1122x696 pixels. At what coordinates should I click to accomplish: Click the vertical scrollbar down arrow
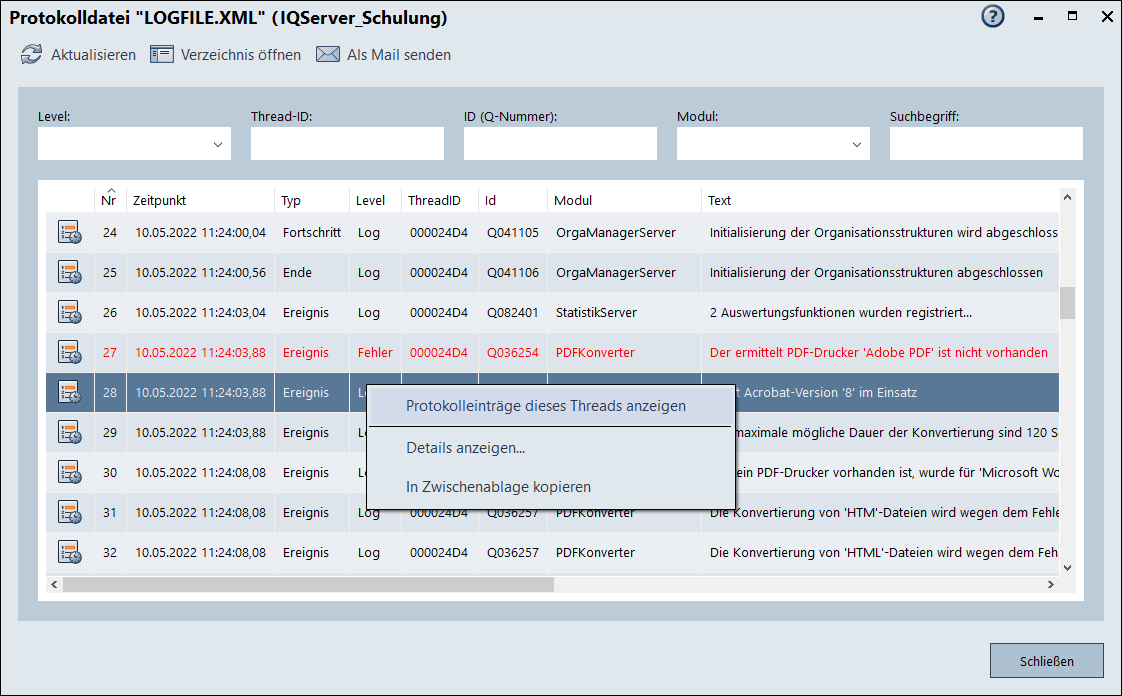(x=1067, y=567)
